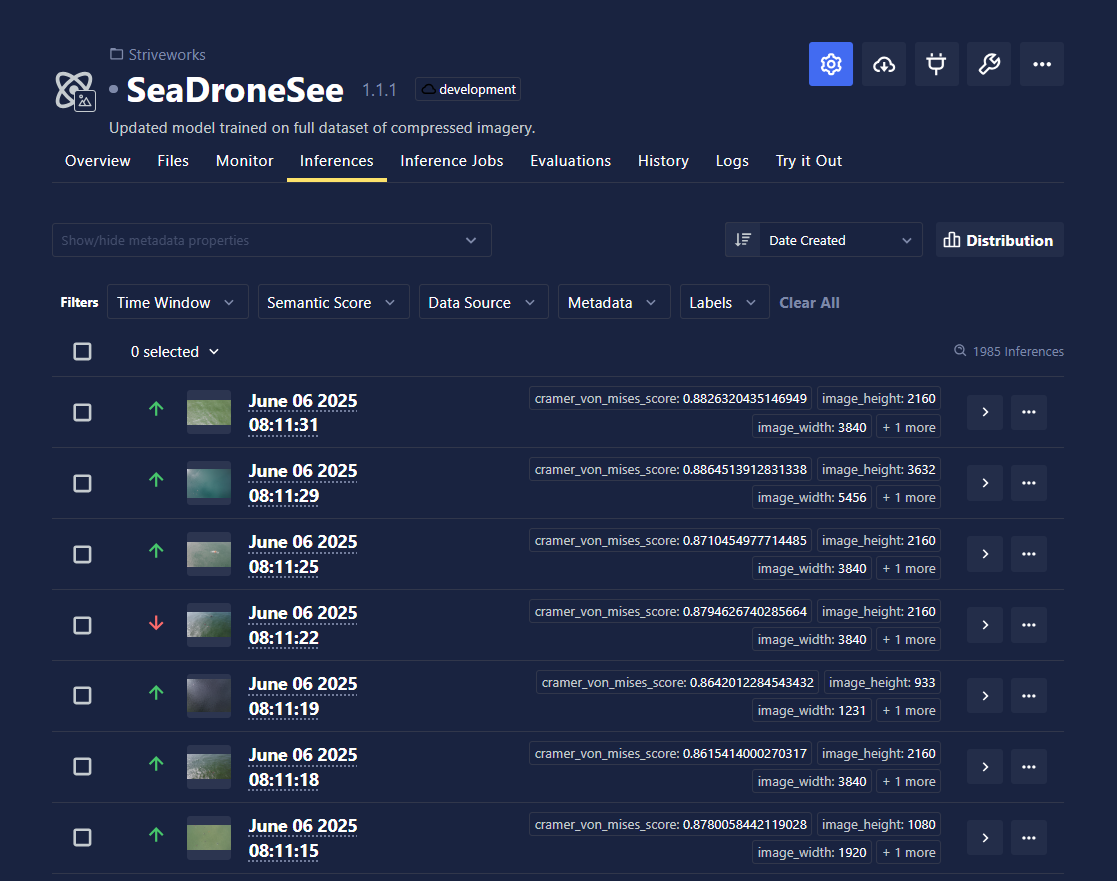
Task: Expand the Data Source filter
Action: click(x=483, y=302)
